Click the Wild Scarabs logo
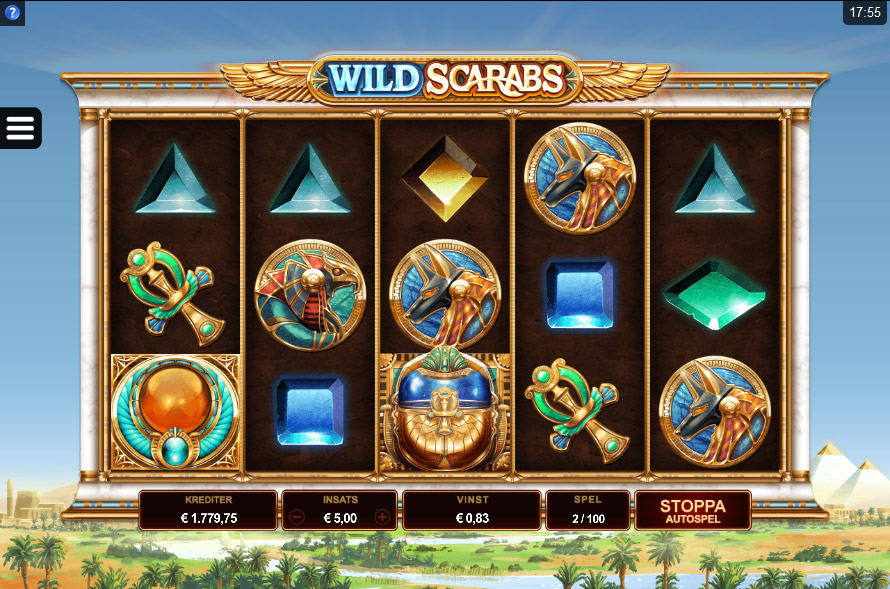Image resolution: width=890 pixels, height=589 pixels. (x=446, y=79)
